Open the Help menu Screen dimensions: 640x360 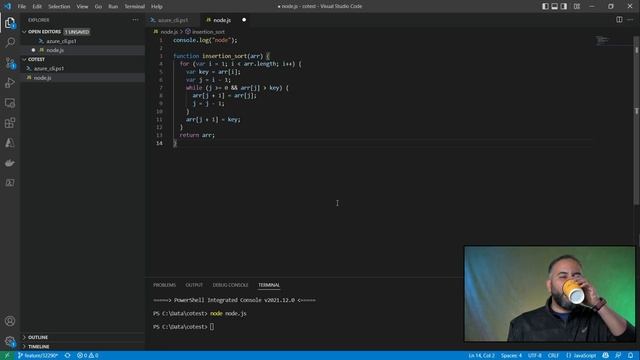(x=157, y=7)
